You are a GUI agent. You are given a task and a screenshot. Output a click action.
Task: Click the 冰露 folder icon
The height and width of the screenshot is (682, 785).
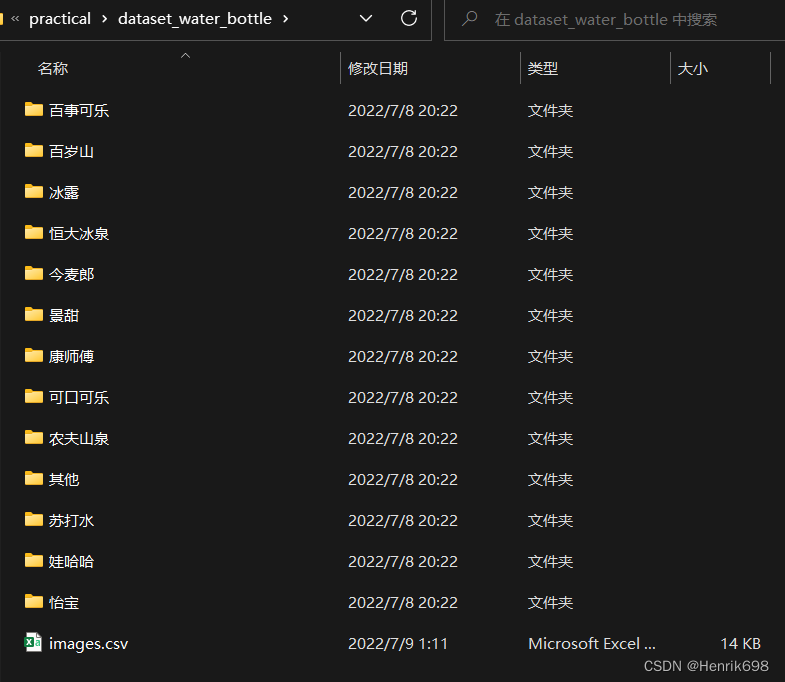34,191
